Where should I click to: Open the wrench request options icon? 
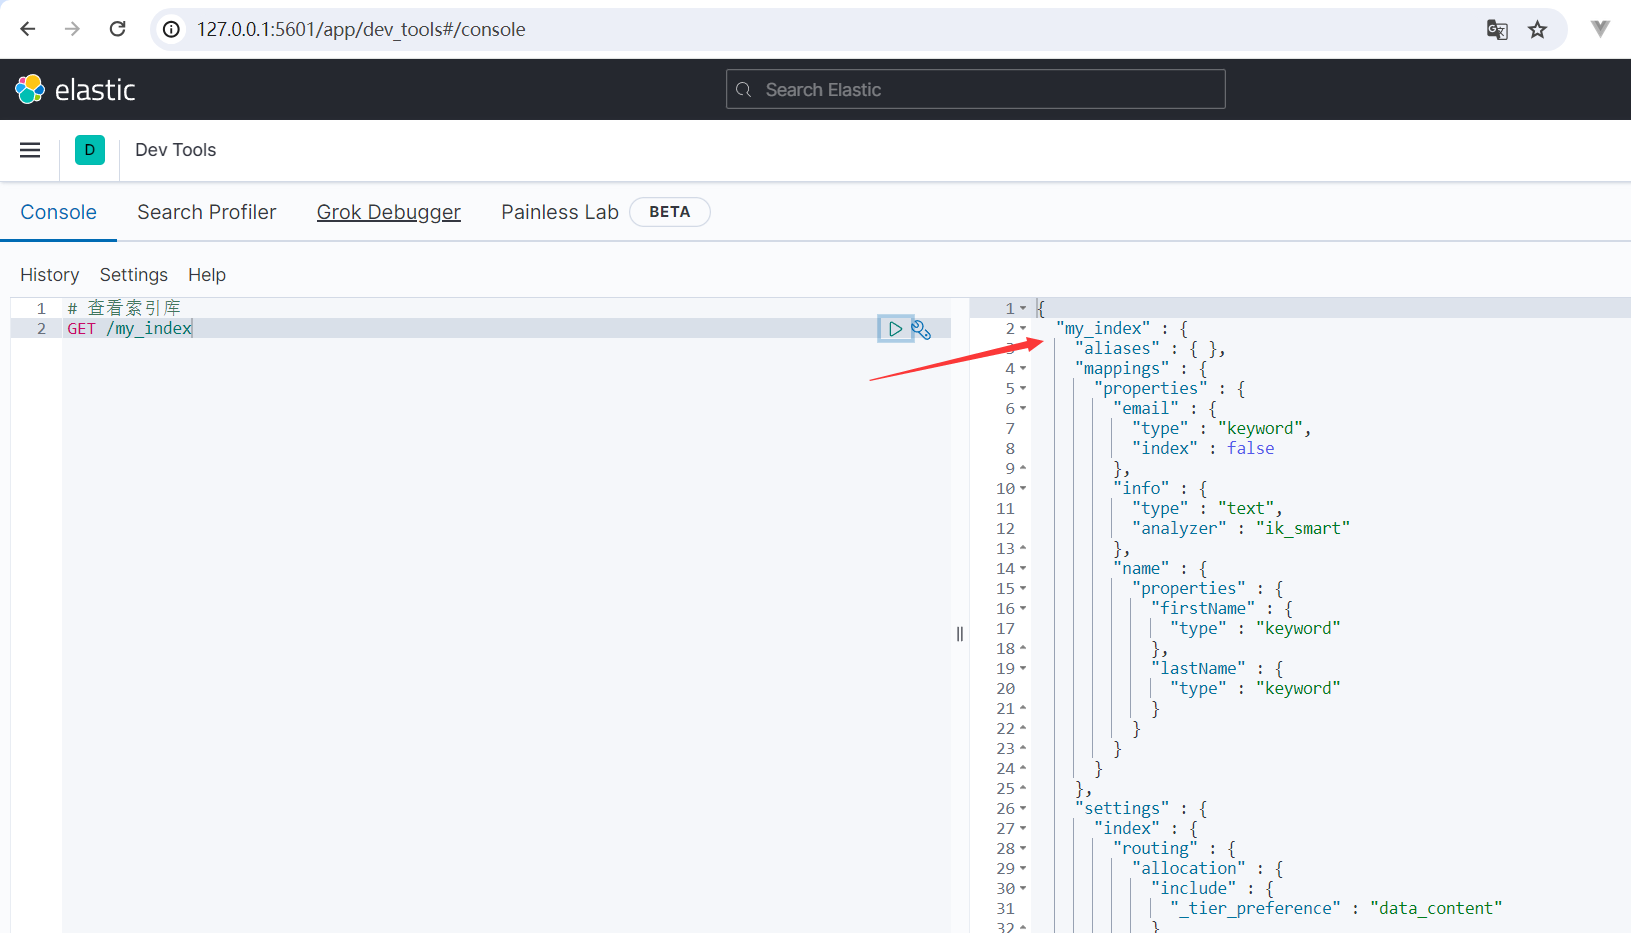921,329
